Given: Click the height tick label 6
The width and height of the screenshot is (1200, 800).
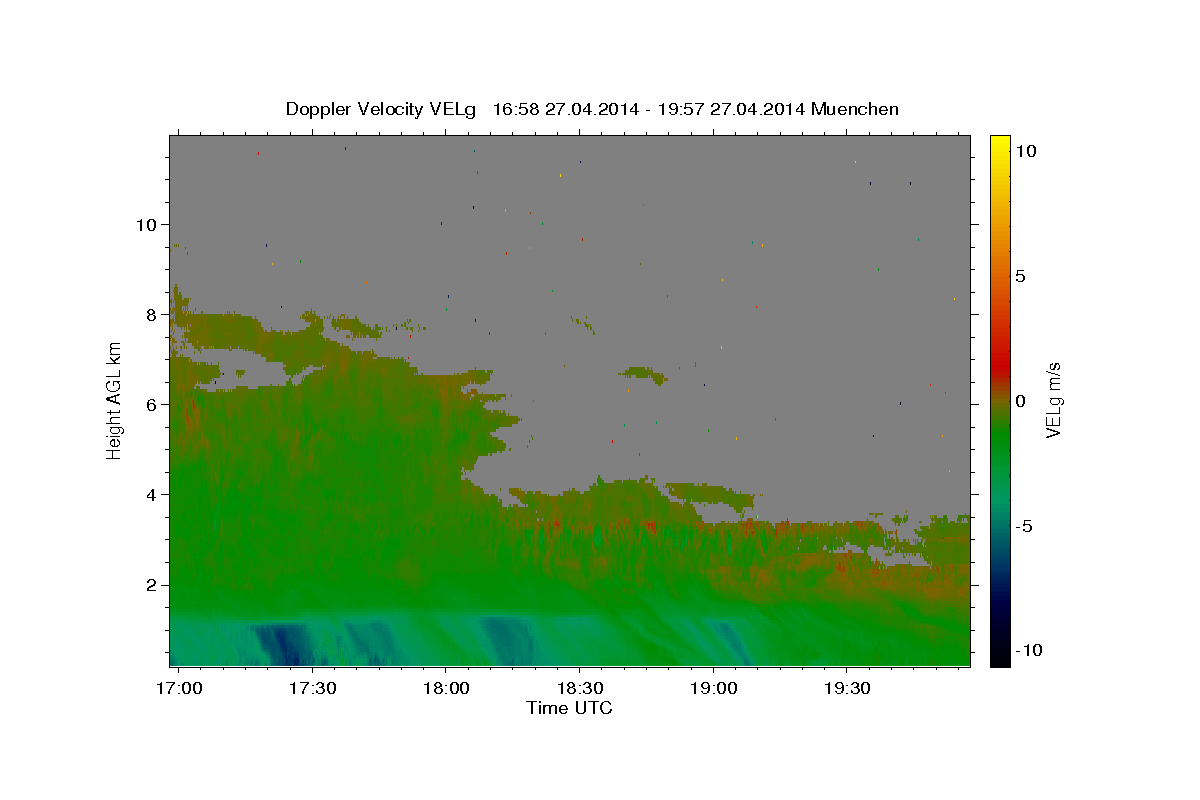Looking at the screenshot, I should [x=151, y=405].
